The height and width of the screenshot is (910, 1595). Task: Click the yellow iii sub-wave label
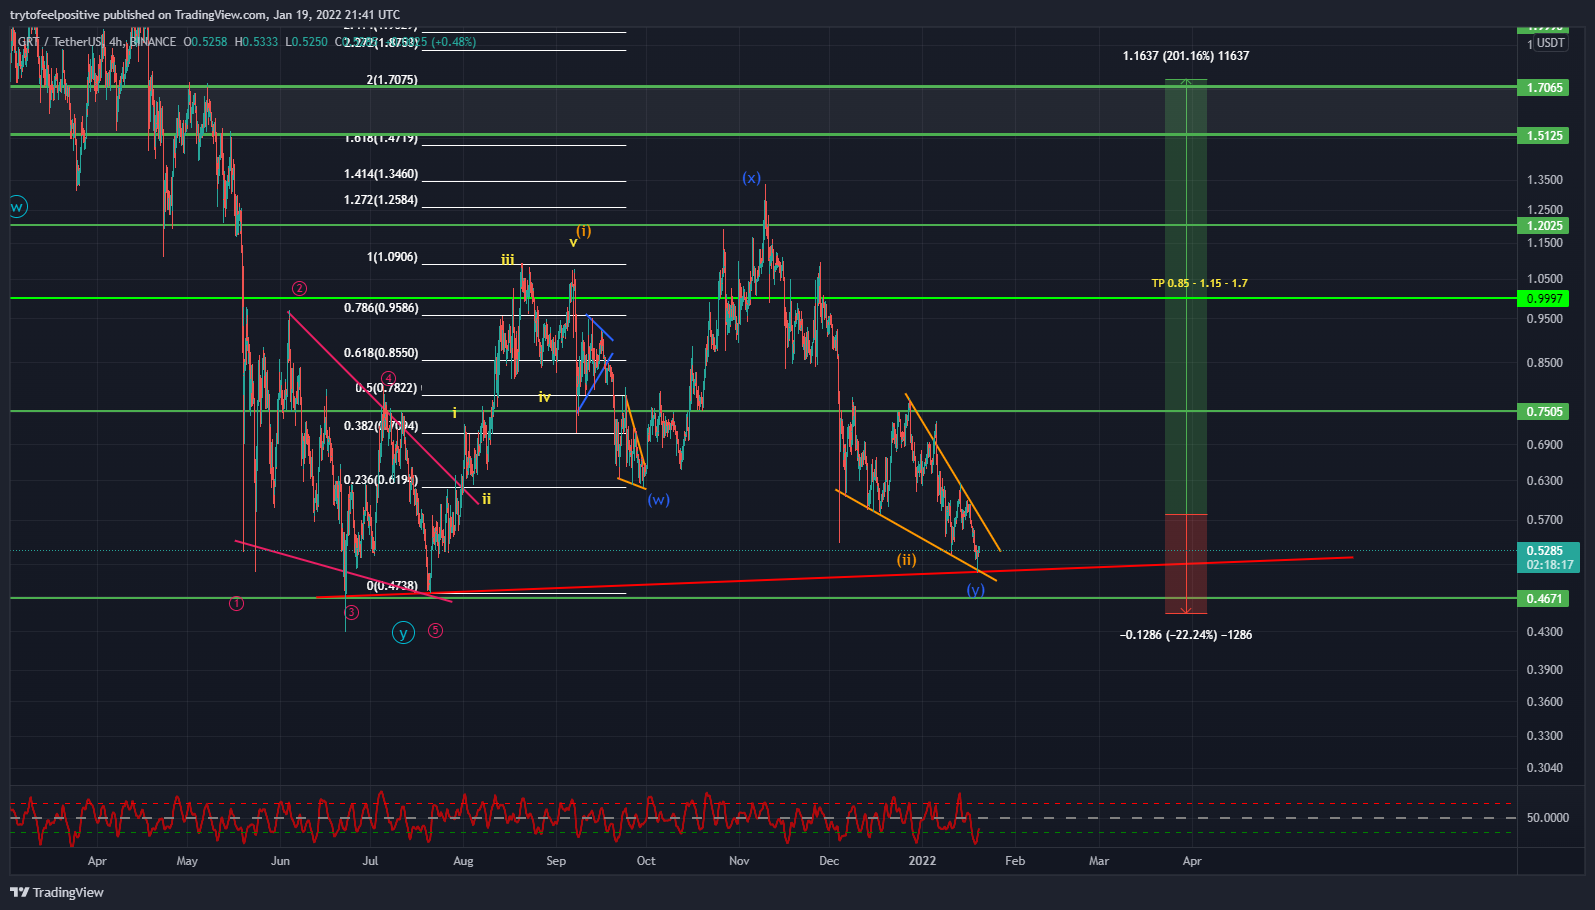click(508, 259)
